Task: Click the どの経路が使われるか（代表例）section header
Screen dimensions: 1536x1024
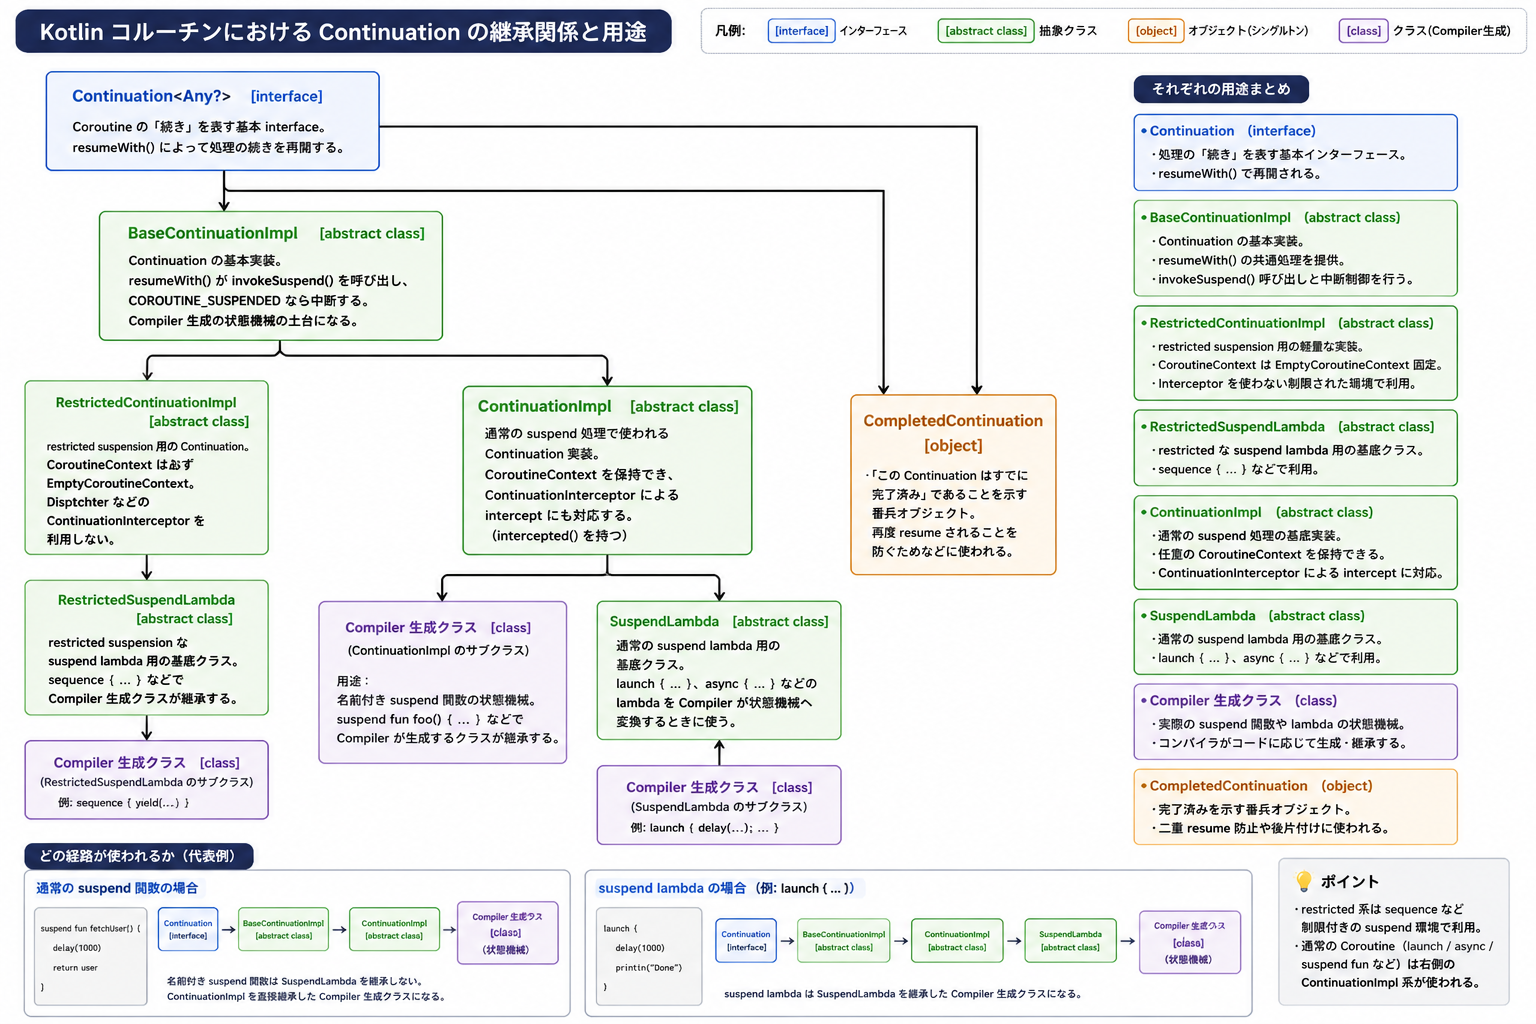Action: pos(138,856)
